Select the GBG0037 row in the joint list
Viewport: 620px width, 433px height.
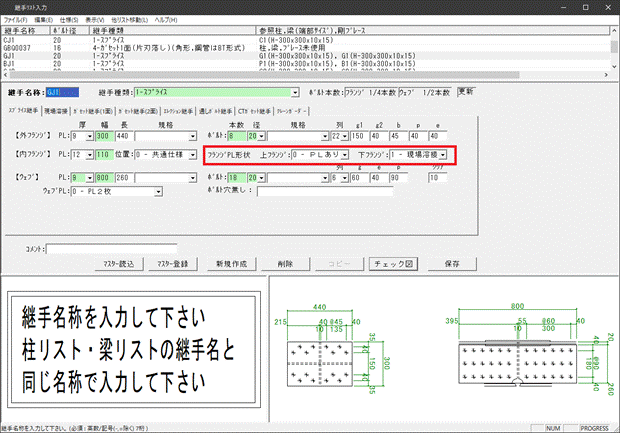click(306, 48)
